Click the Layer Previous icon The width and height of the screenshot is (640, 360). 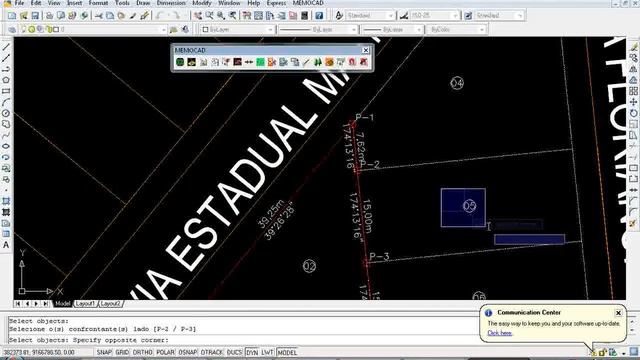coord(185,30)
